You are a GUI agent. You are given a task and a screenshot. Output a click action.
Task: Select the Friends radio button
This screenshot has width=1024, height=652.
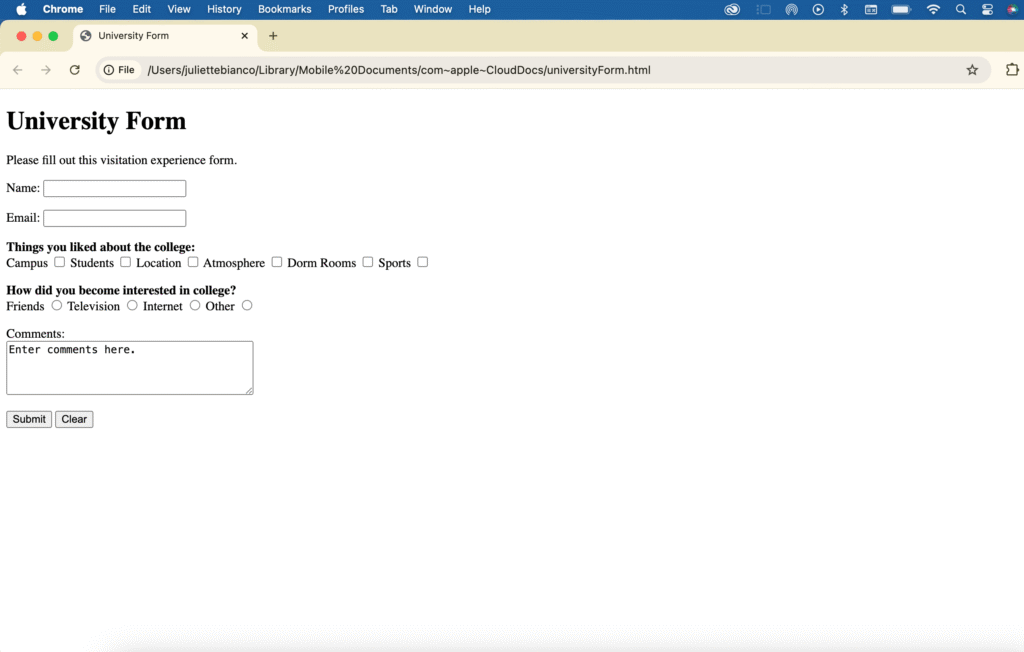57,305
